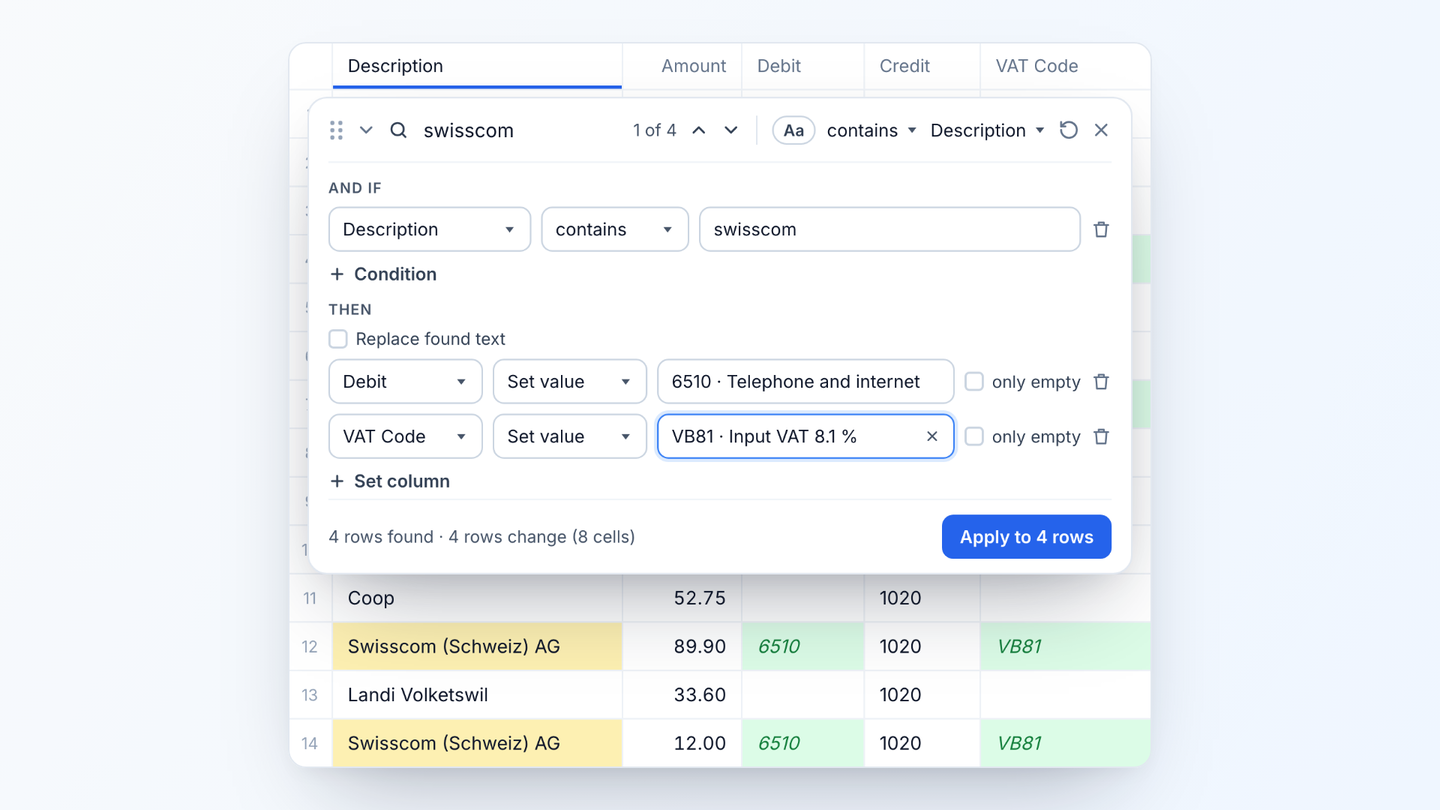Open the condition column dropdown showing Description

tap(429, 229)
